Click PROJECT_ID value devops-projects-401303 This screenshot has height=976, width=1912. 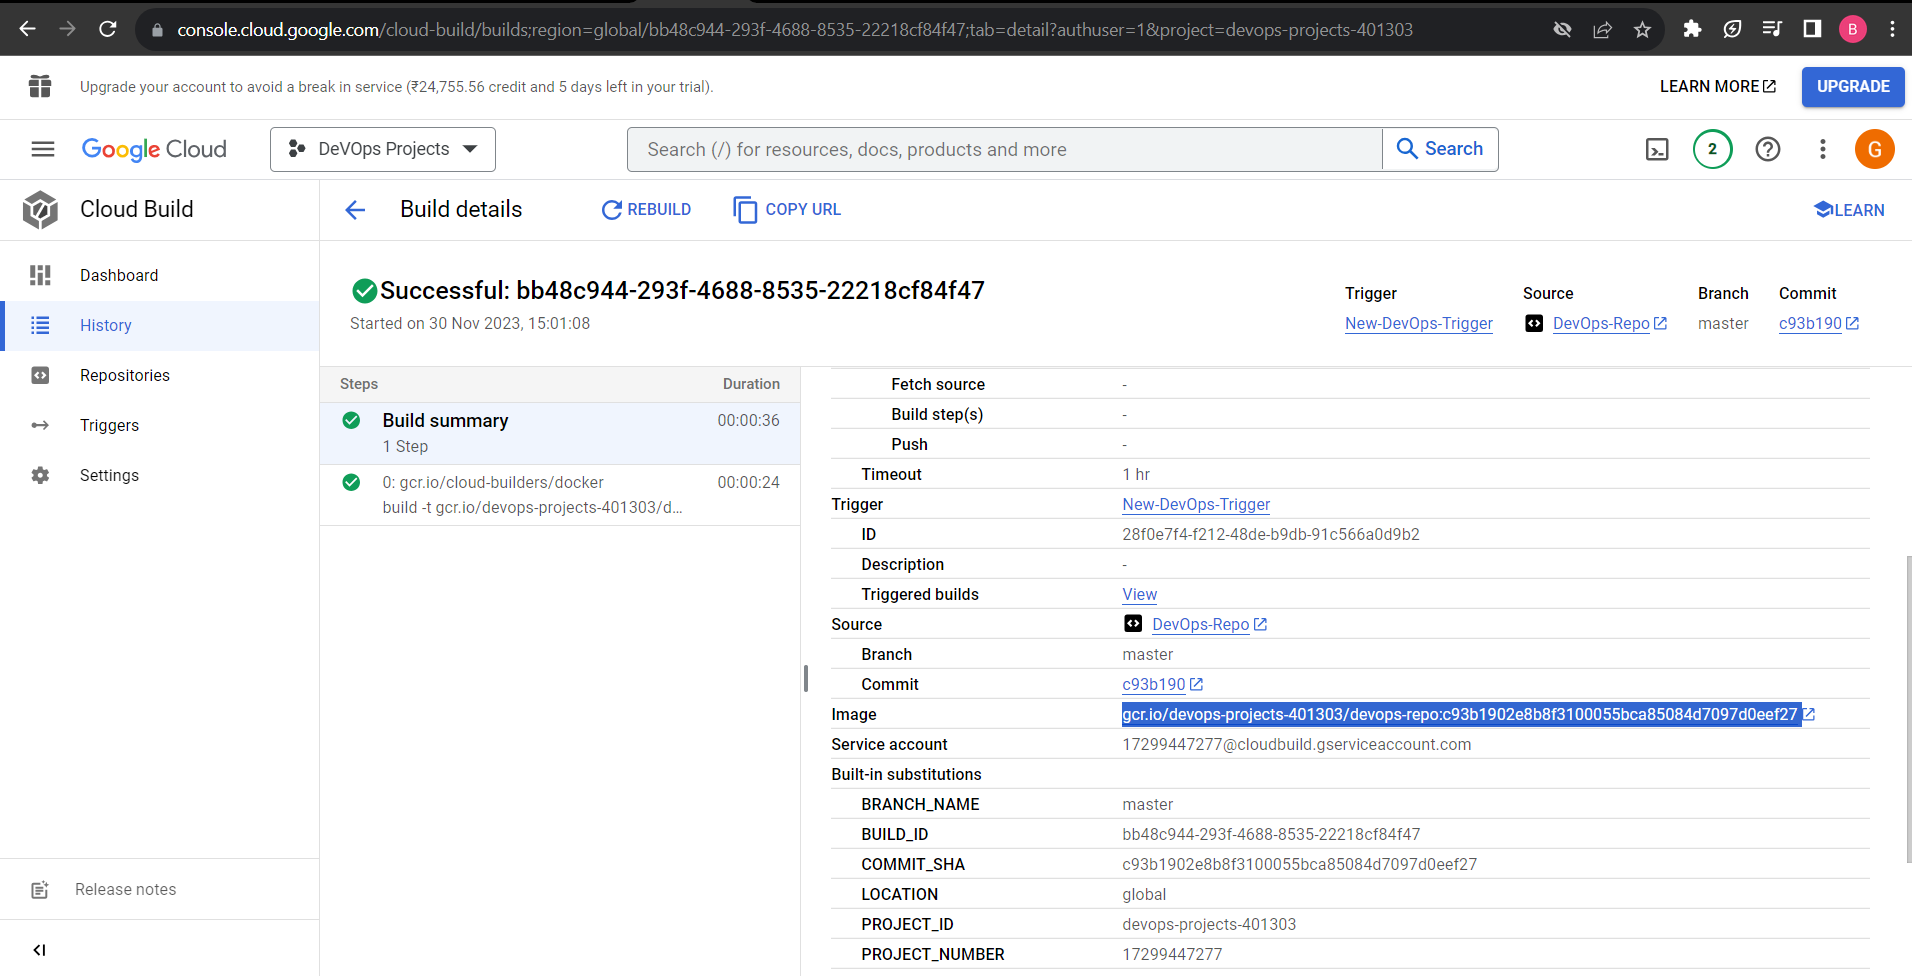pos(1209,925)
